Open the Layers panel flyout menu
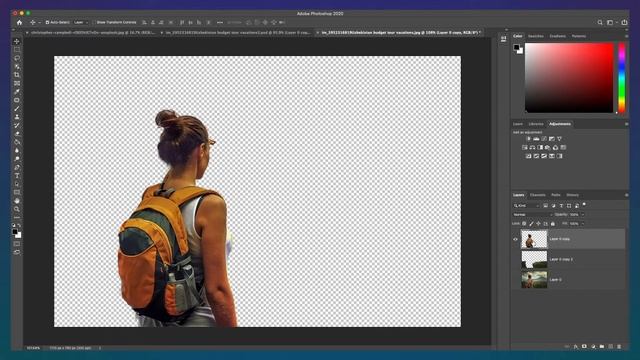Viewport: 640px width, 360px height. pos(627,195)
